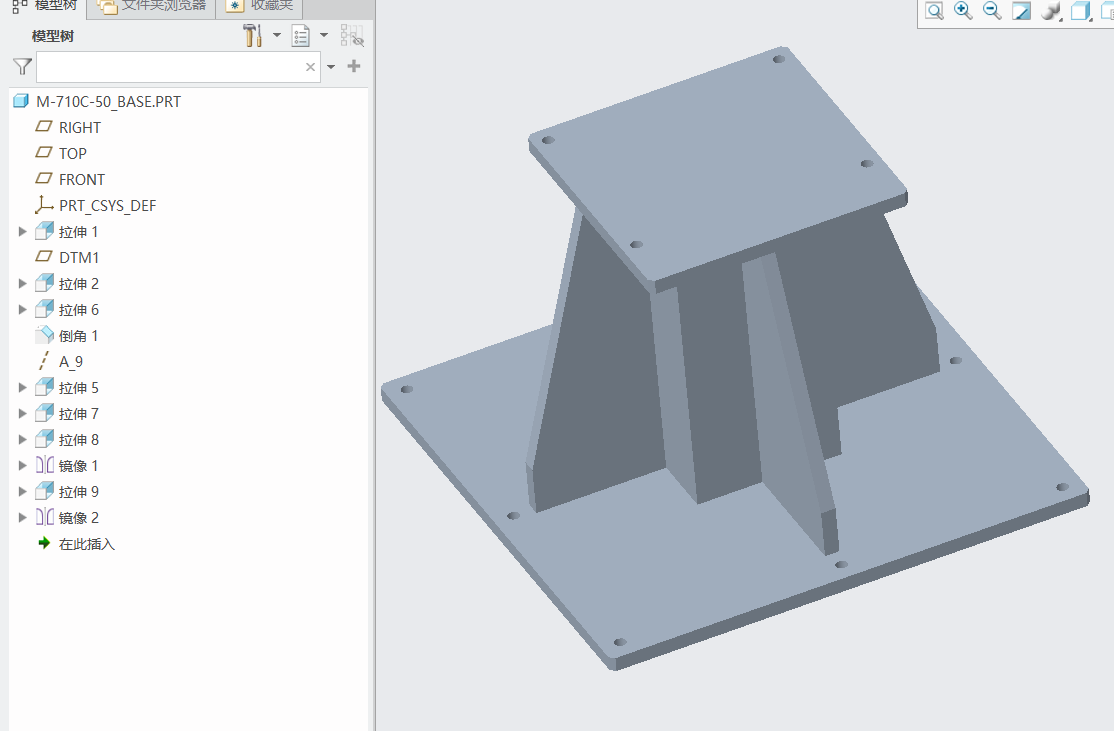Screen dimensions: 1114x731
Task: Open the settings dropdown arrow beside hammer icon
Action: [x=276, y=35]
